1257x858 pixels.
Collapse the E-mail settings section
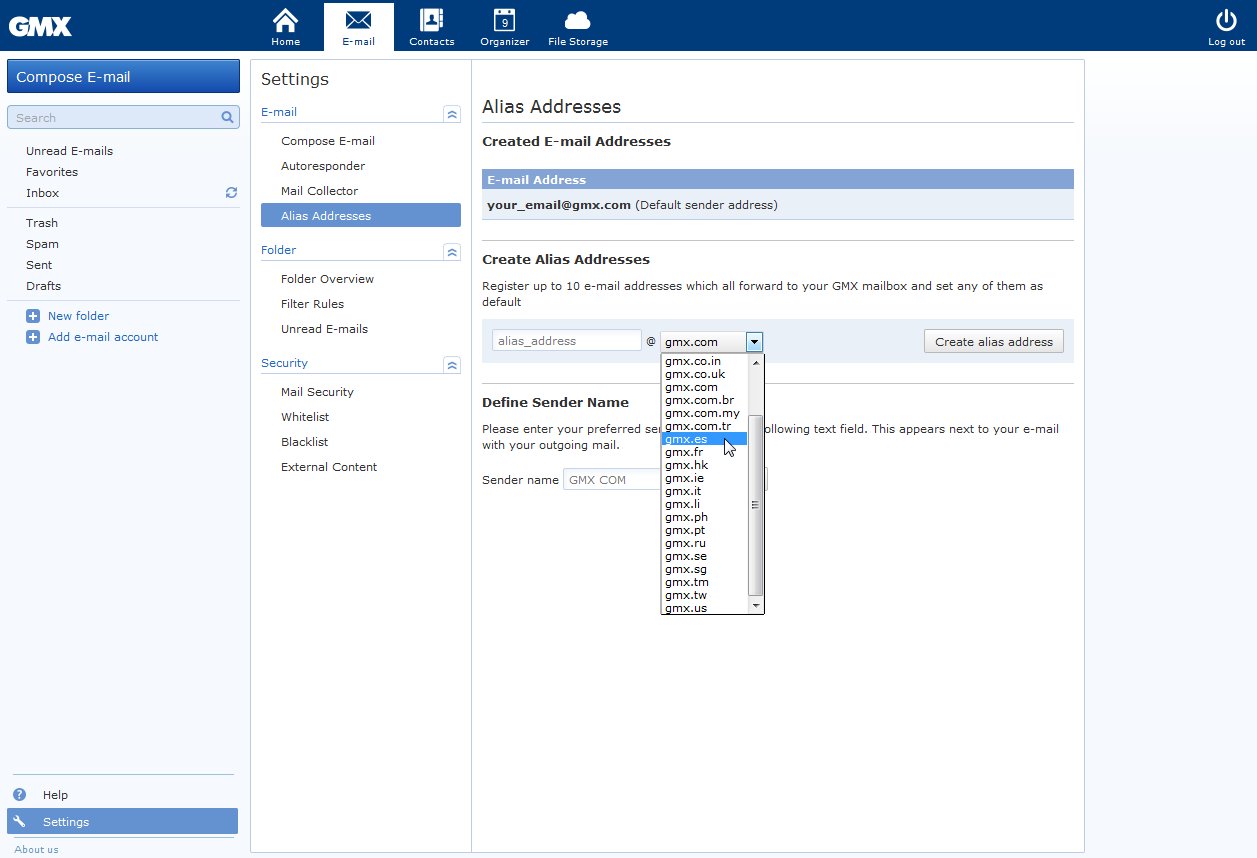point(452,114)
